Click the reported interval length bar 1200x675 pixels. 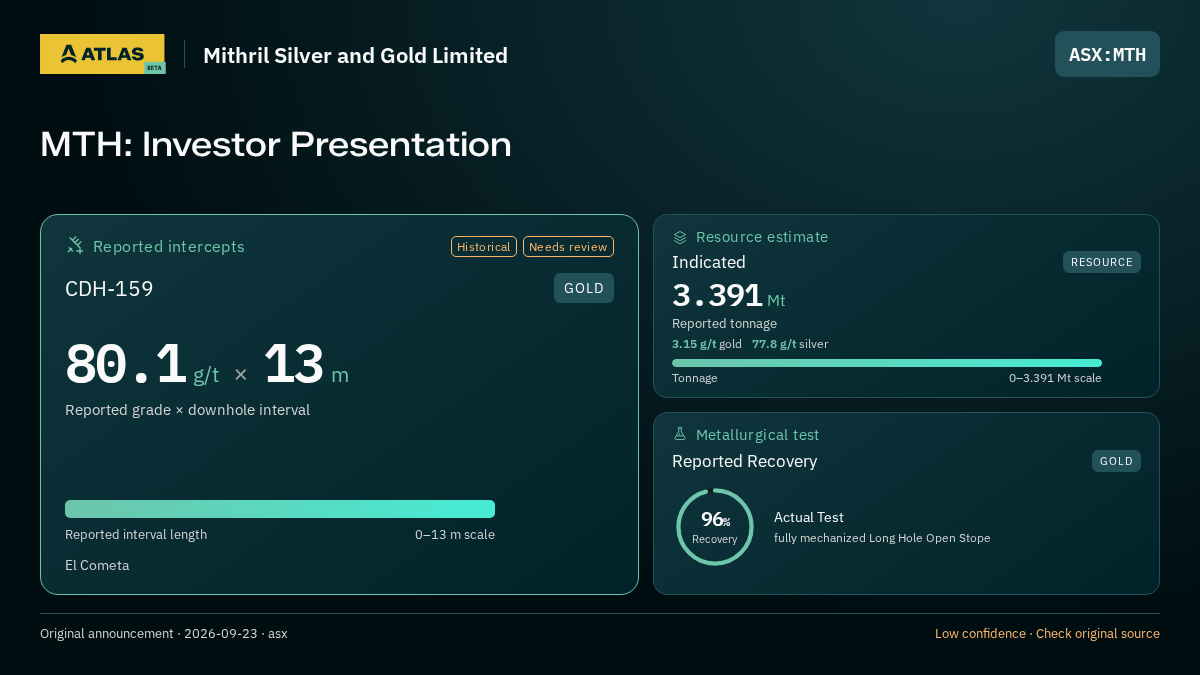[280, 509]
